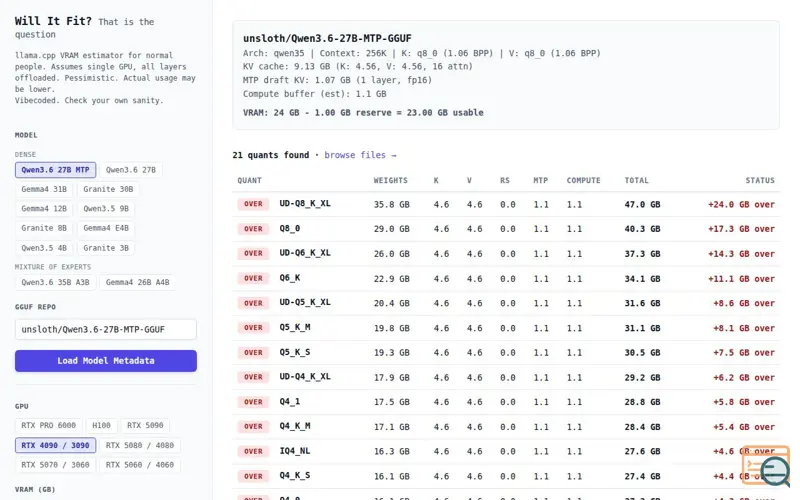Click the magnifier zoom-out overlay icon
Image resolution: width=800 pixels, height=500 pixels.
tap(774, 471)
